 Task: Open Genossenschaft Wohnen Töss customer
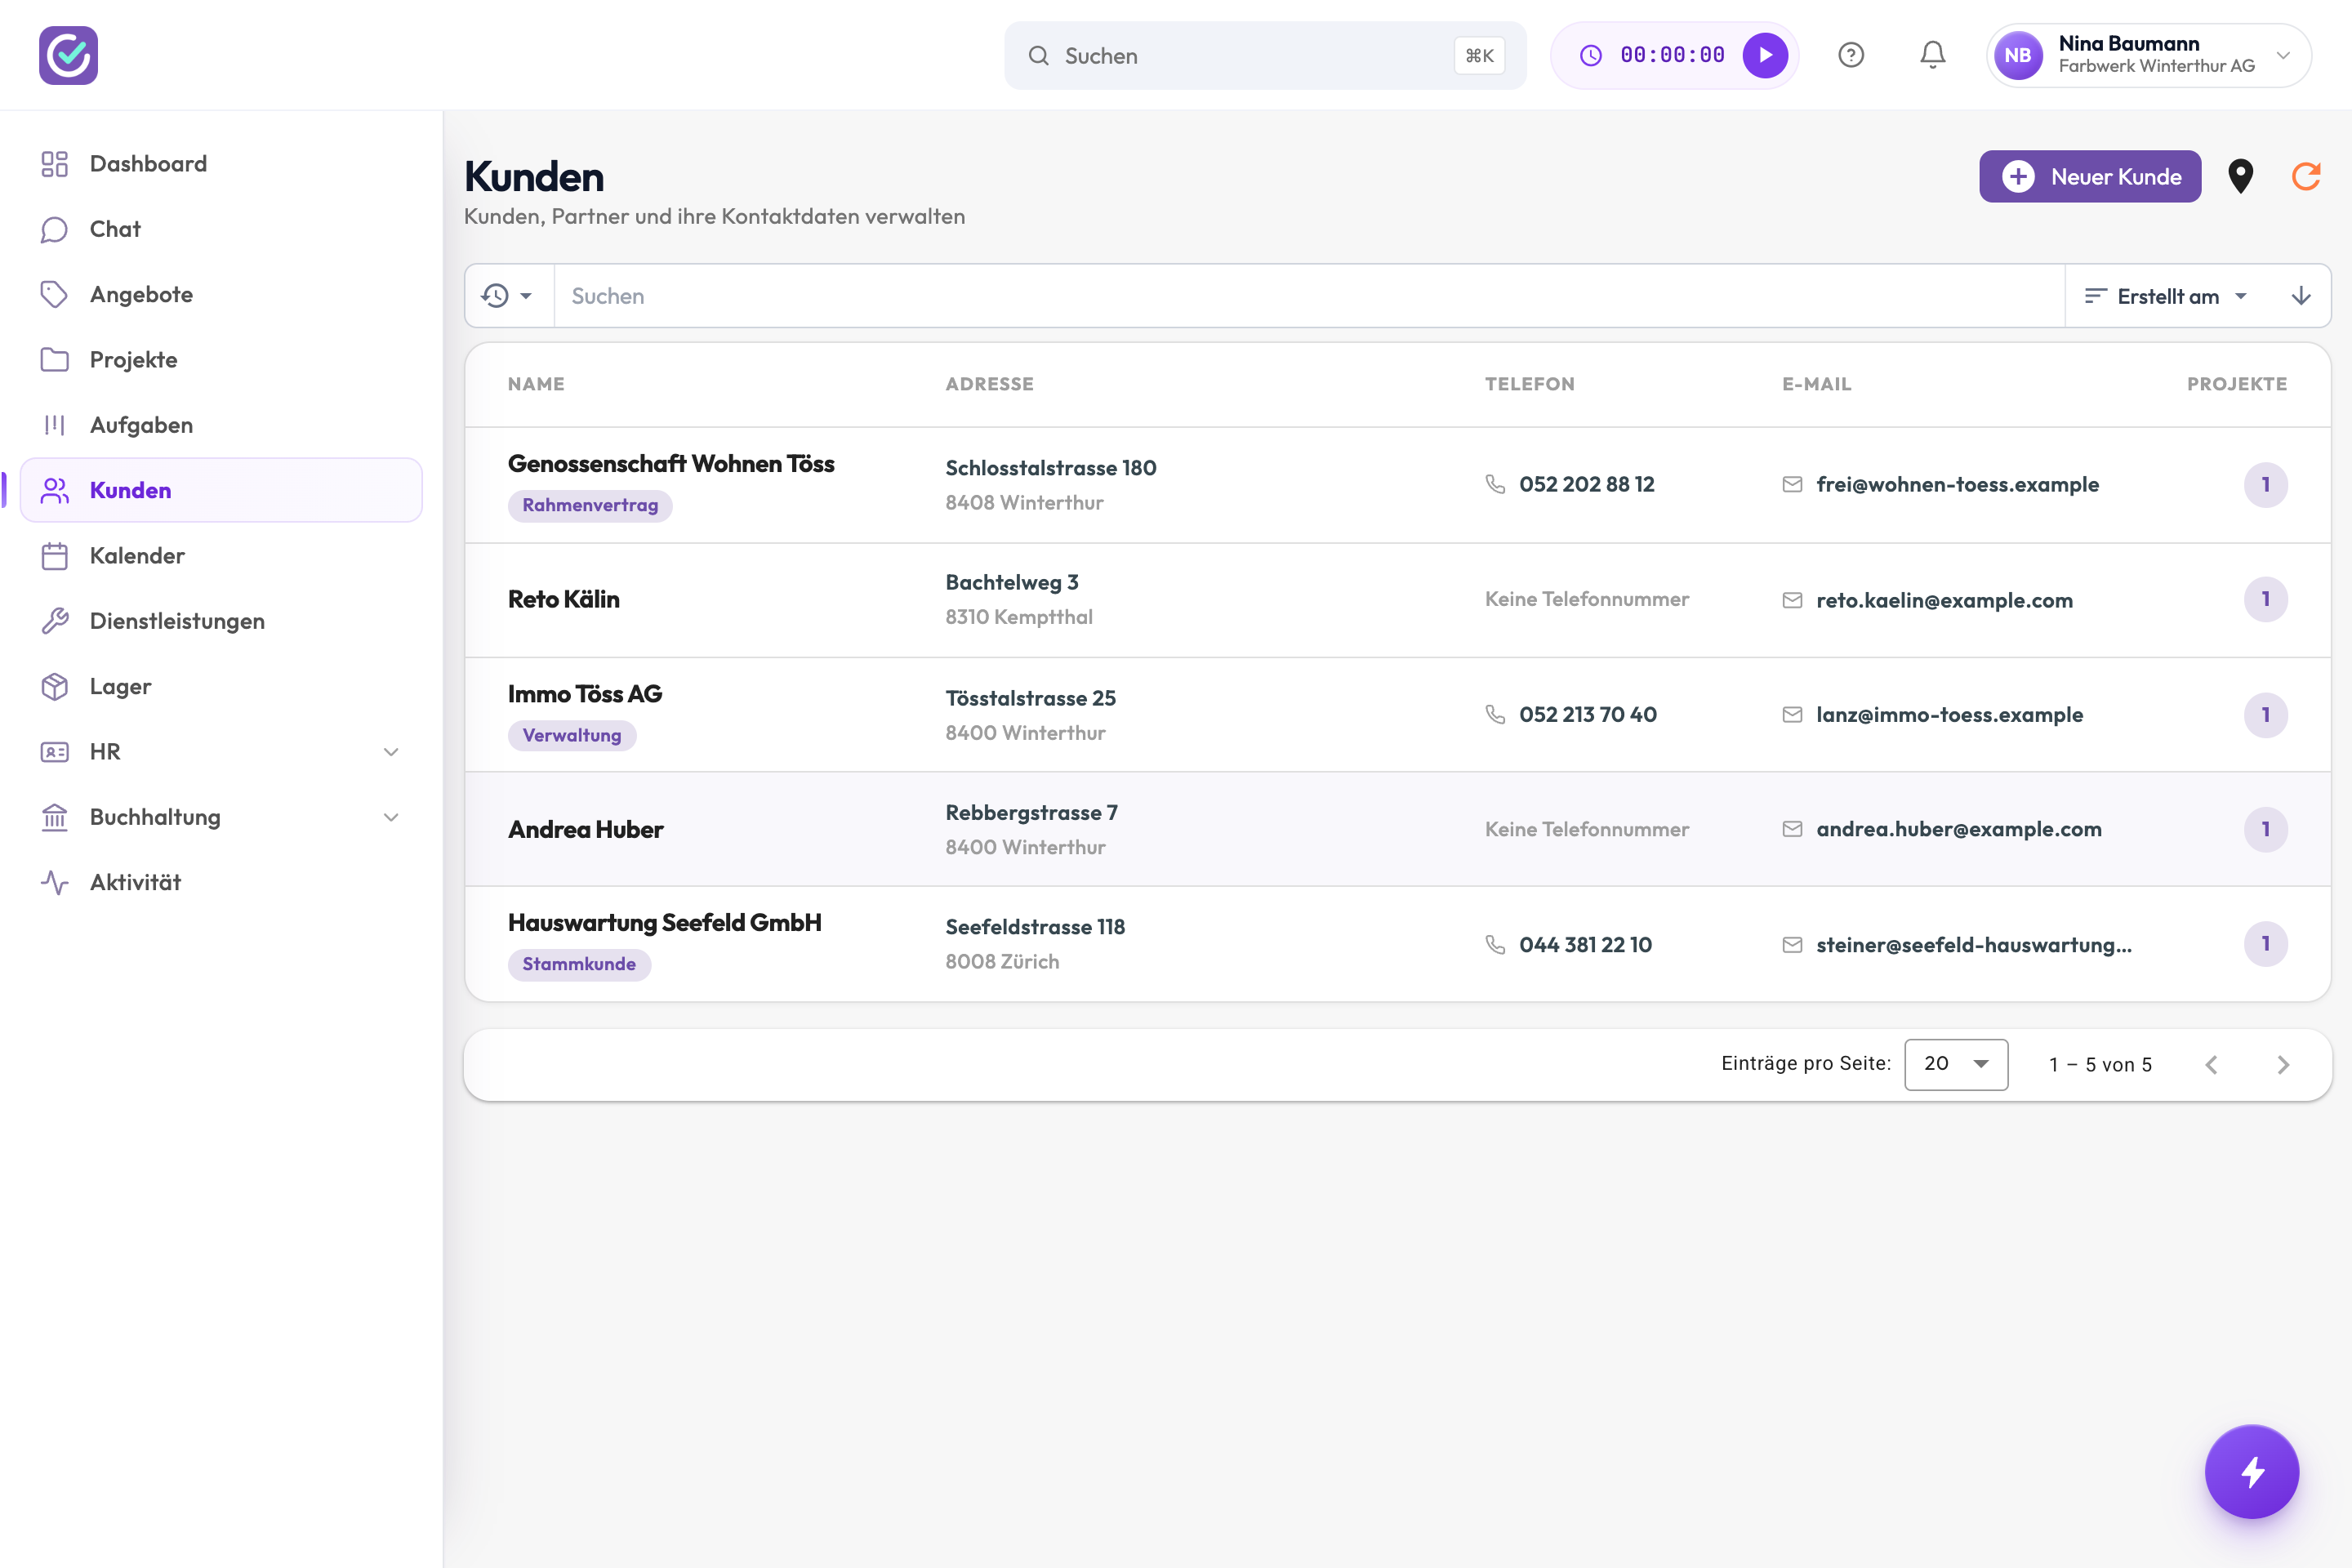pos(1398,485)
